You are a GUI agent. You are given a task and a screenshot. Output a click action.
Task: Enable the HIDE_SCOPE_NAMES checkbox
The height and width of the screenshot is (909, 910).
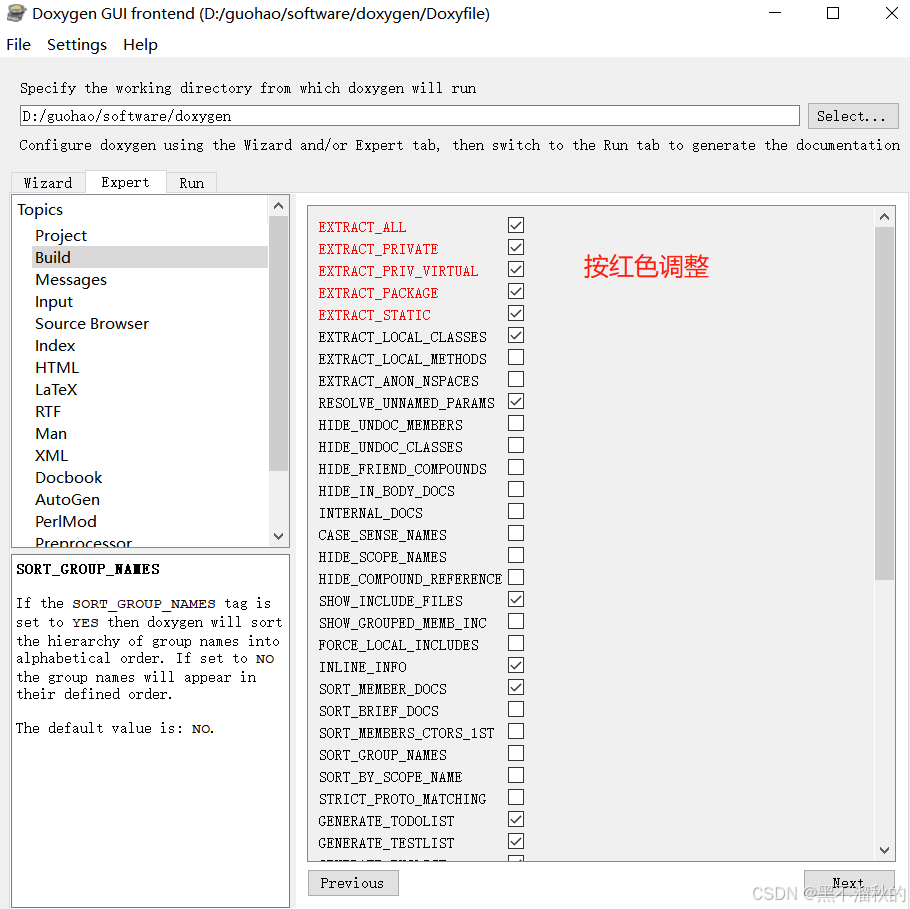(516, 556)
